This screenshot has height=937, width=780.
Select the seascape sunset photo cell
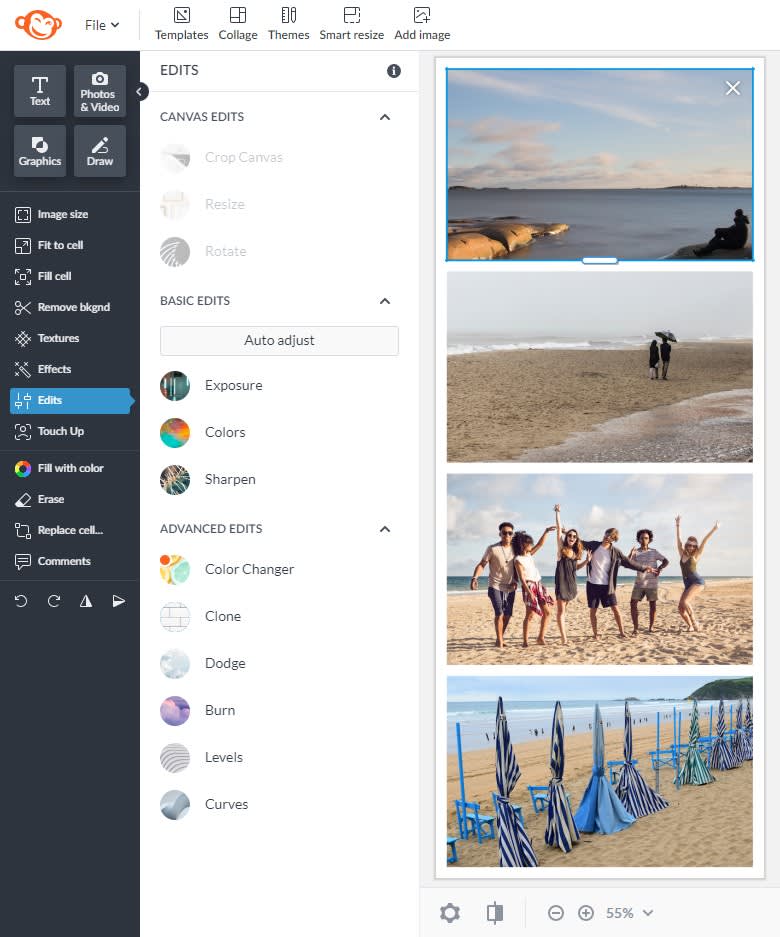599,165
